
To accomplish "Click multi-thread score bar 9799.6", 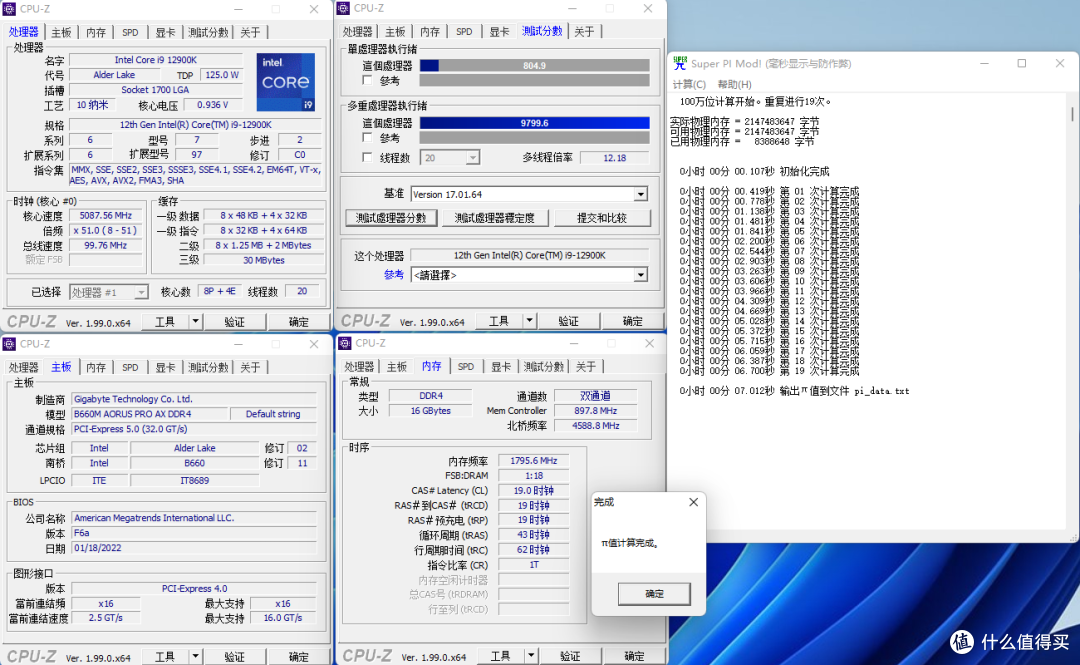I will coord(534,123).
